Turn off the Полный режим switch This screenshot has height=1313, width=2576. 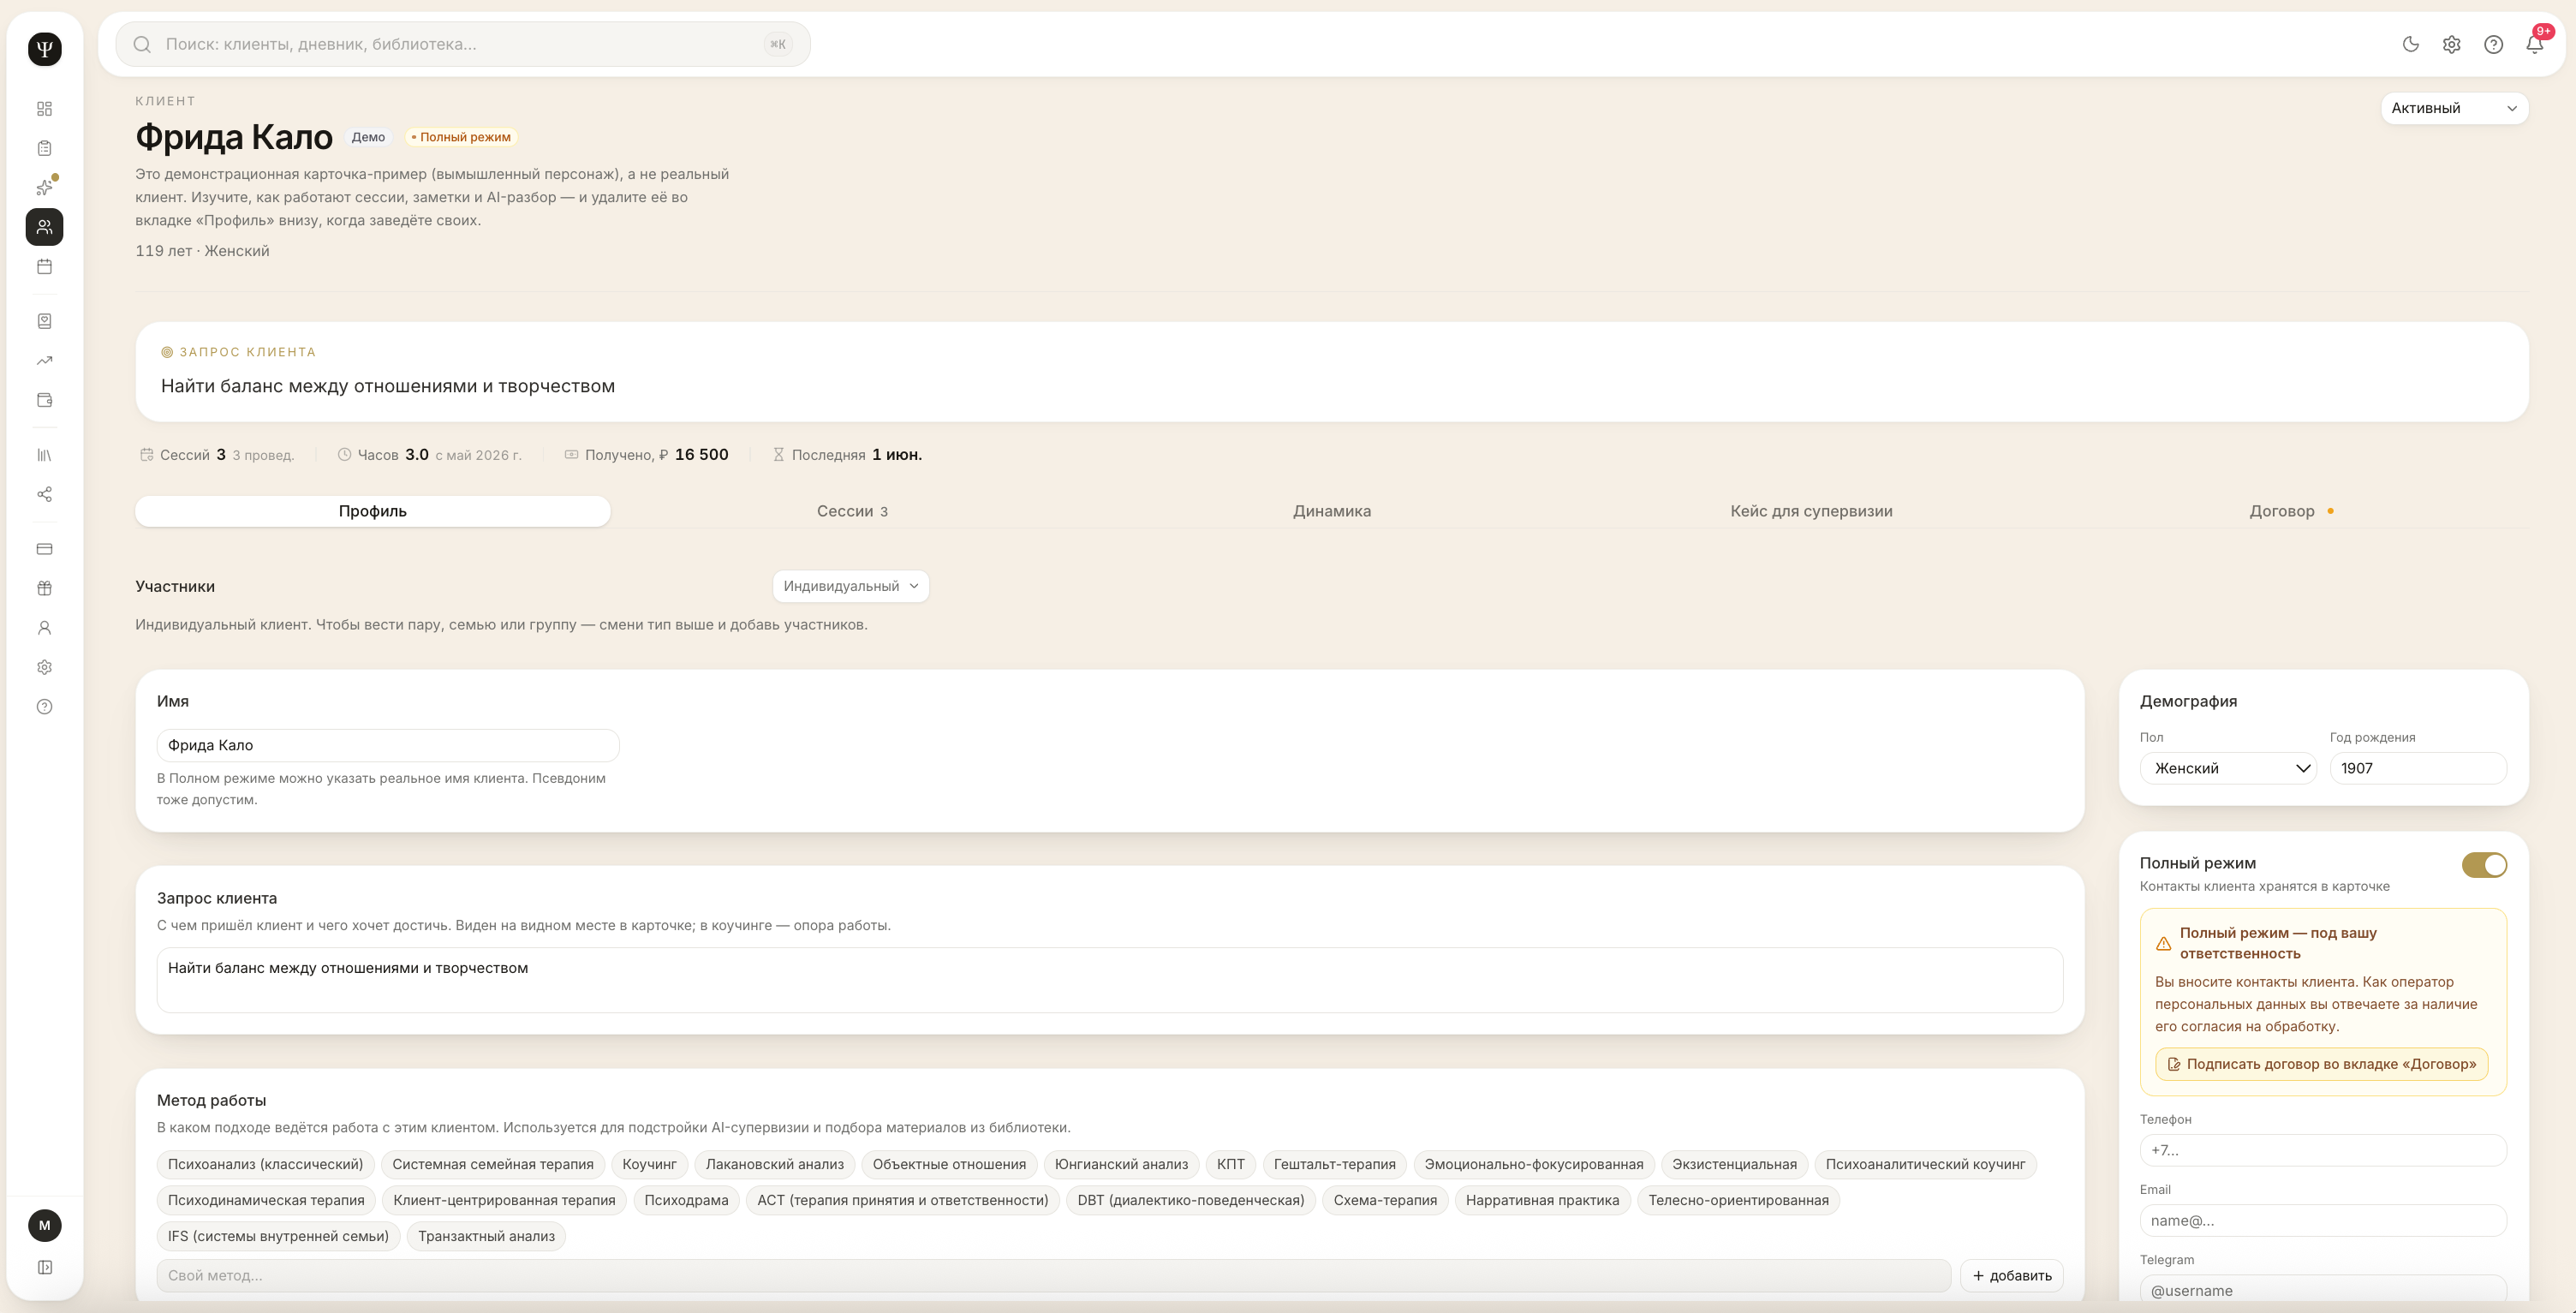[2484, 864]
